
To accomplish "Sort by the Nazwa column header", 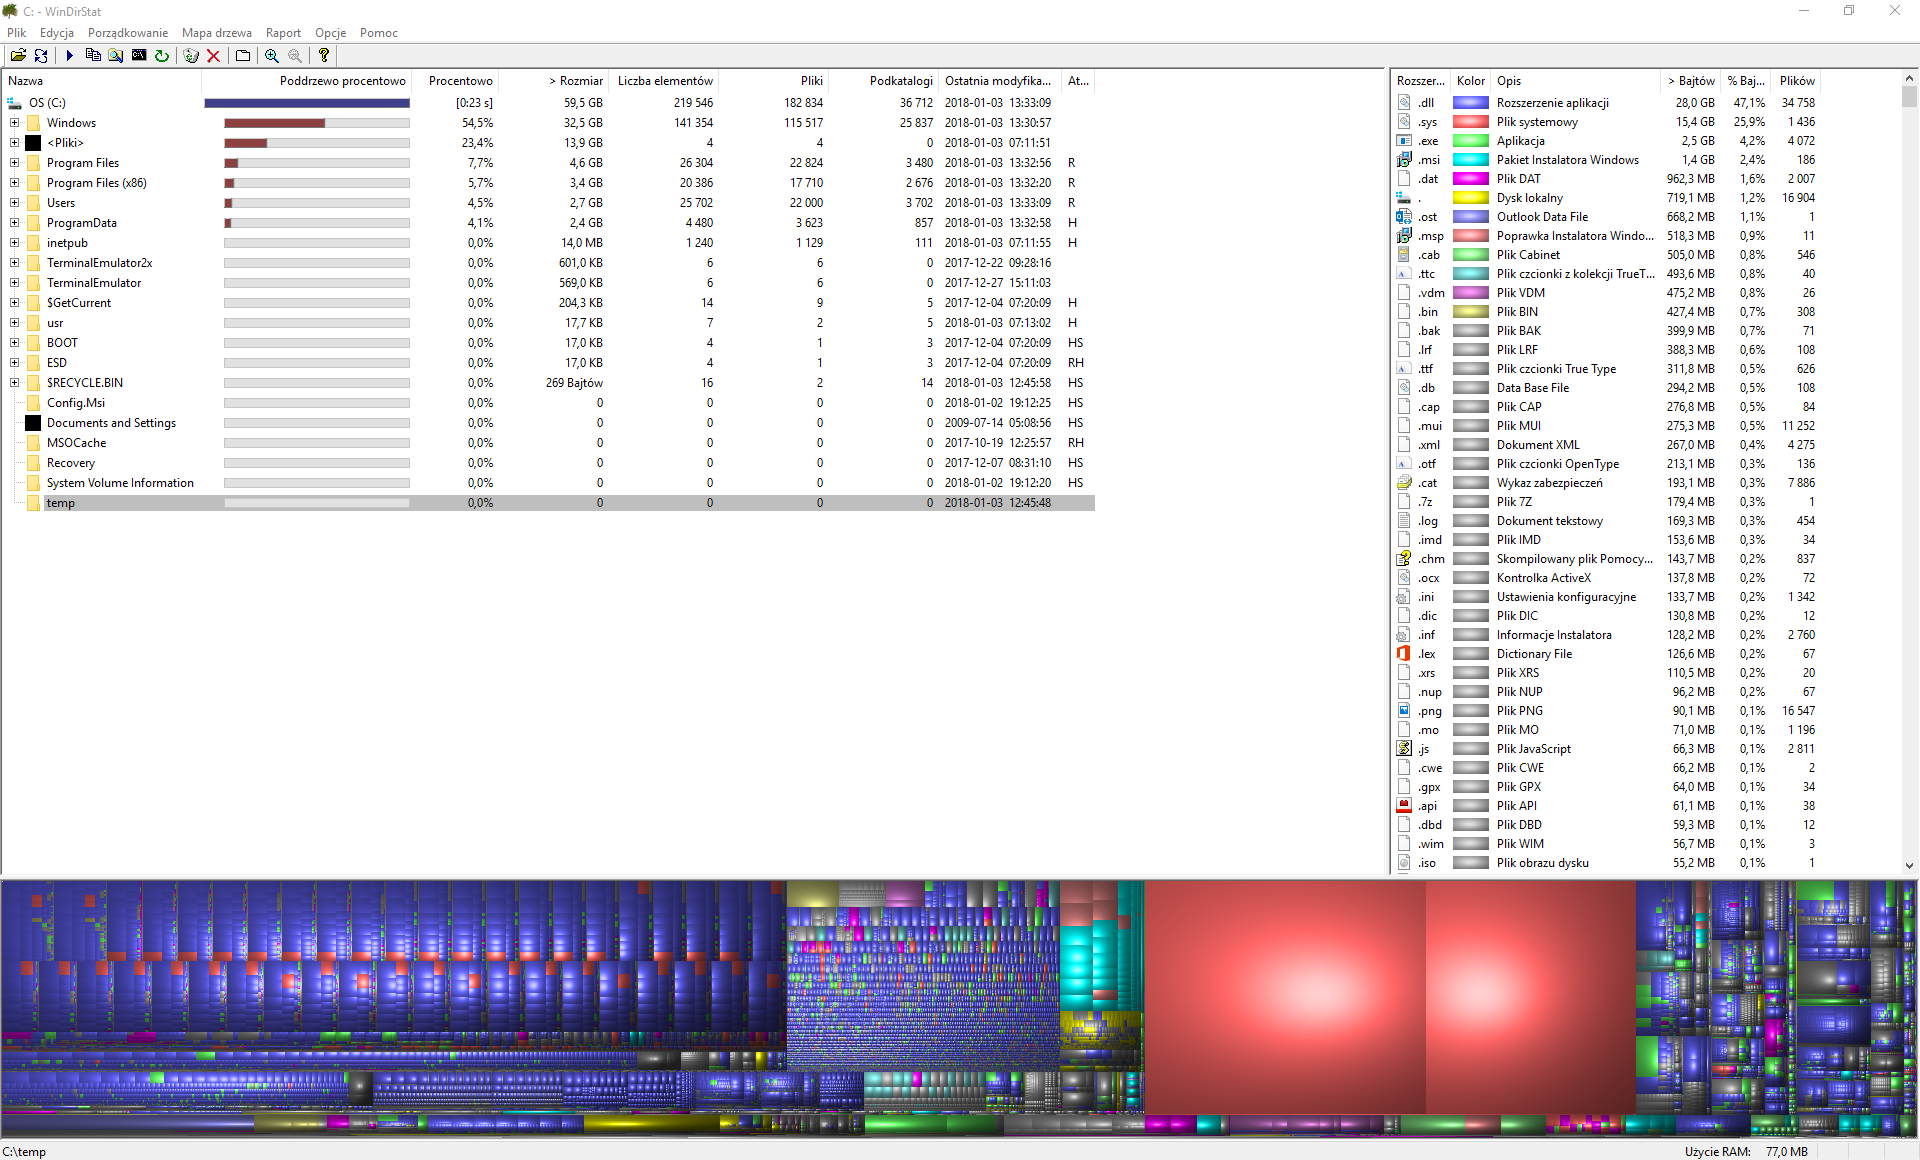I will tap(102, 81).
